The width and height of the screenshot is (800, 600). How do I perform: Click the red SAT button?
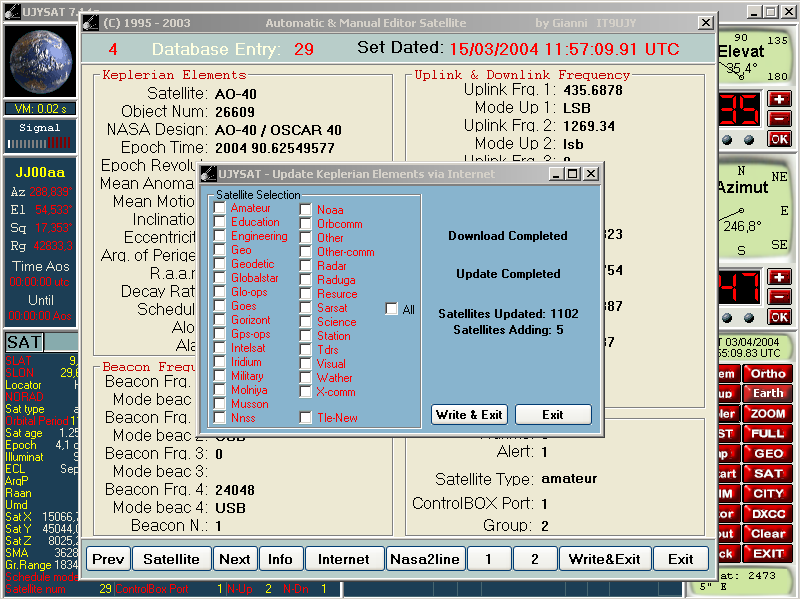pos(768,473)
